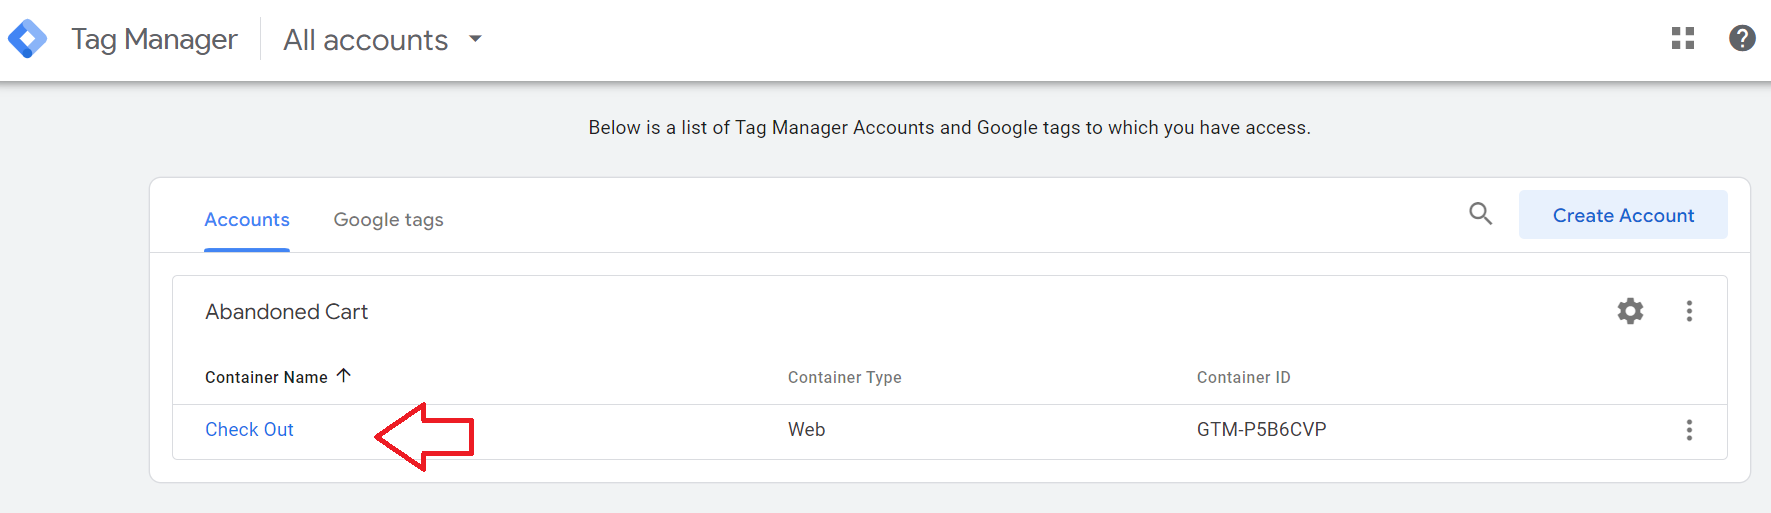Viewport: 1771px width, 513px height.
Task: Switch to the Google tags tab
Action: click(388, 219)
